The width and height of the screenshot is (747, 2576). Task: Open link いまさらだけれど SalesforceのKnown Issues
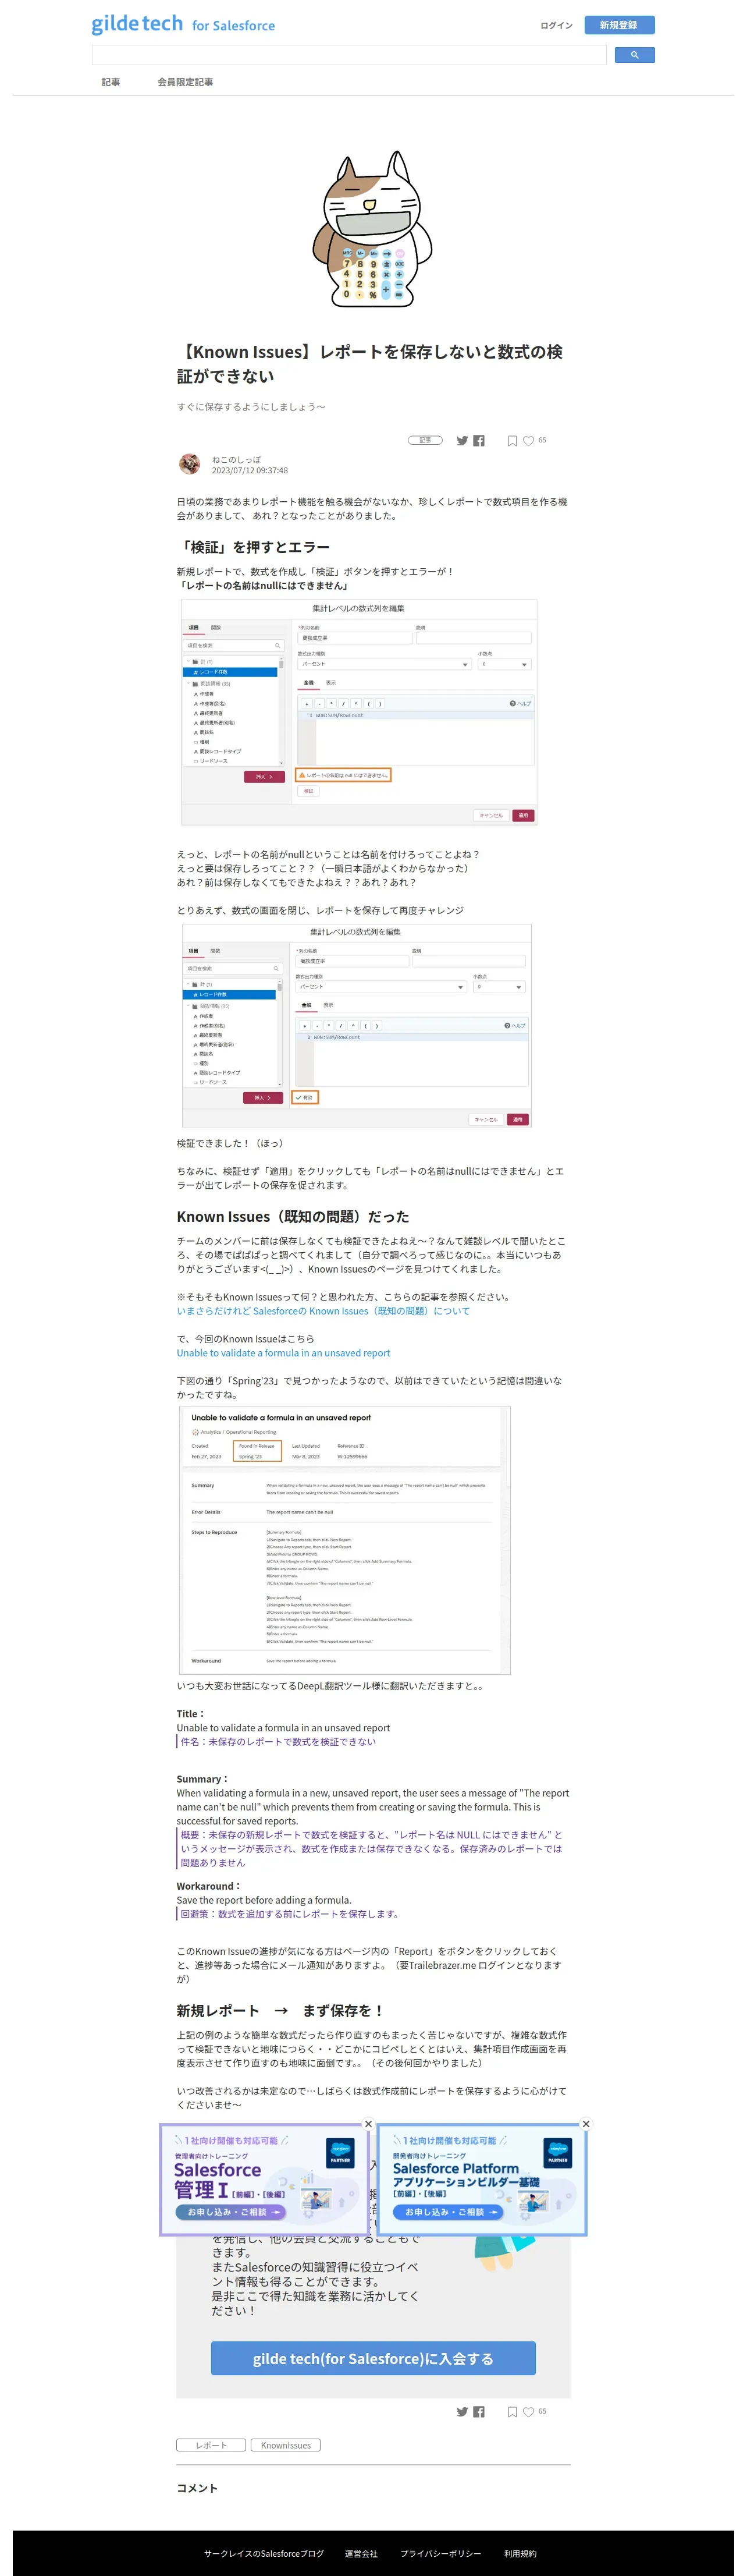[x=323, y=1310]
